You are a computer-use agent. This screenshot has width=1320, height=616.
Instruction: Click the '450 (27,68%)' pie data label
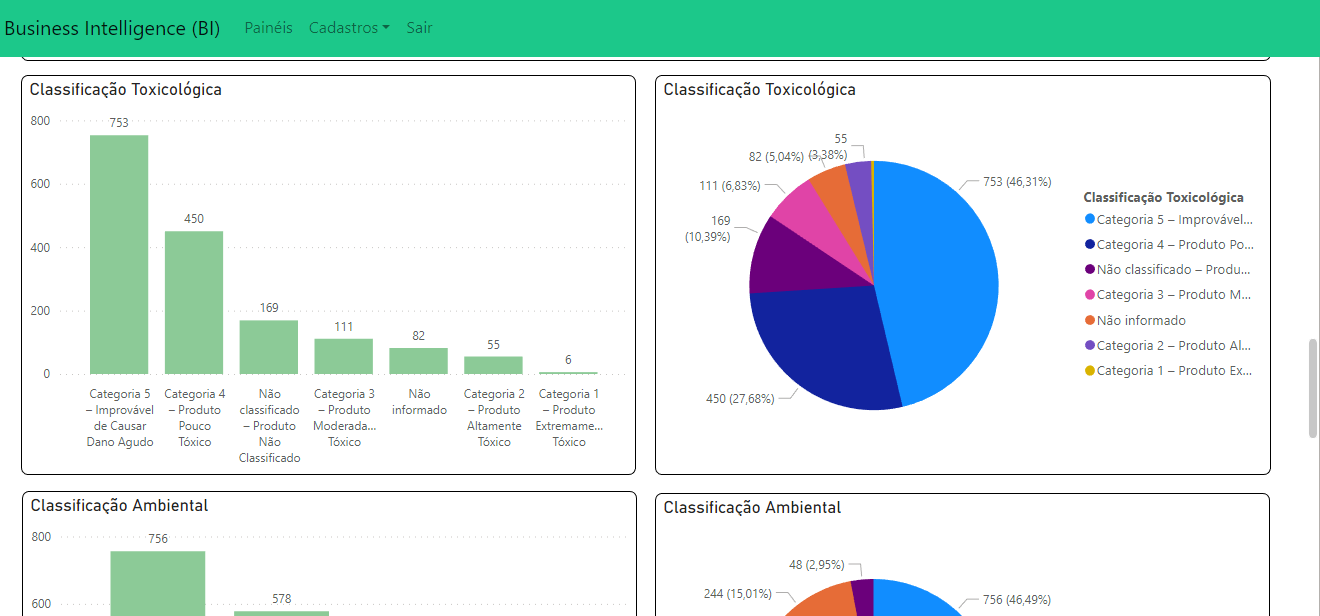click(x=740, y=399)
